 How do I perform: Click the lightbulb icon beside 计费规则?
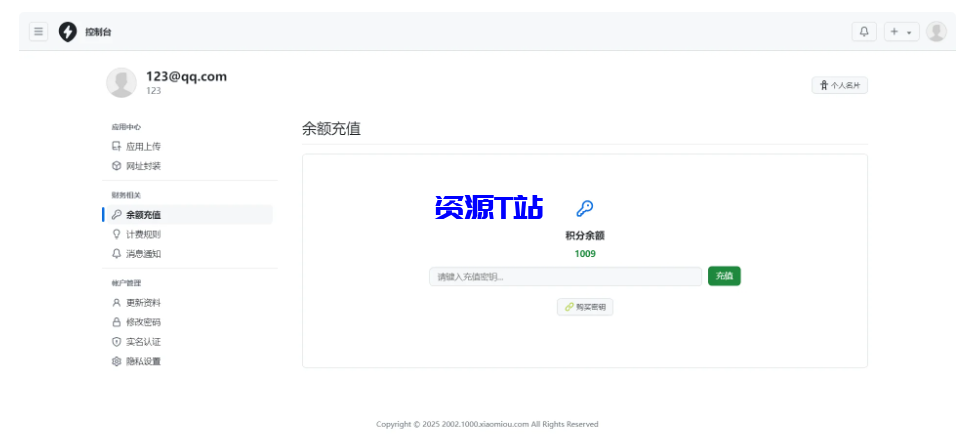[x=116, y=234]
